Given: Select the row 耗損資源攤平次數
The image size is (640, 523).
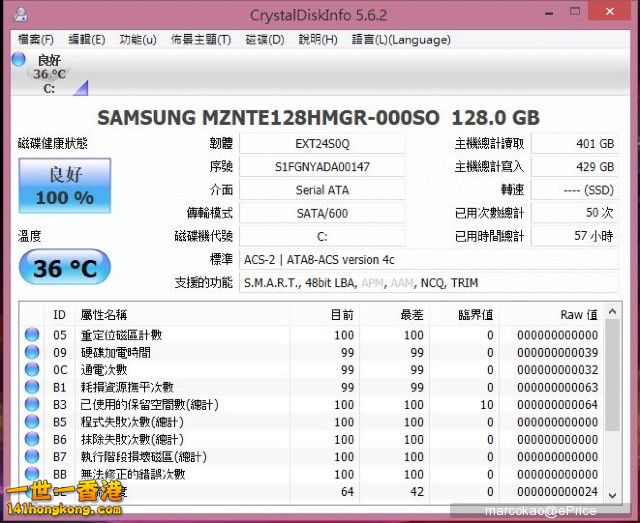Looking at the screenshot, I should click(312, 387).
